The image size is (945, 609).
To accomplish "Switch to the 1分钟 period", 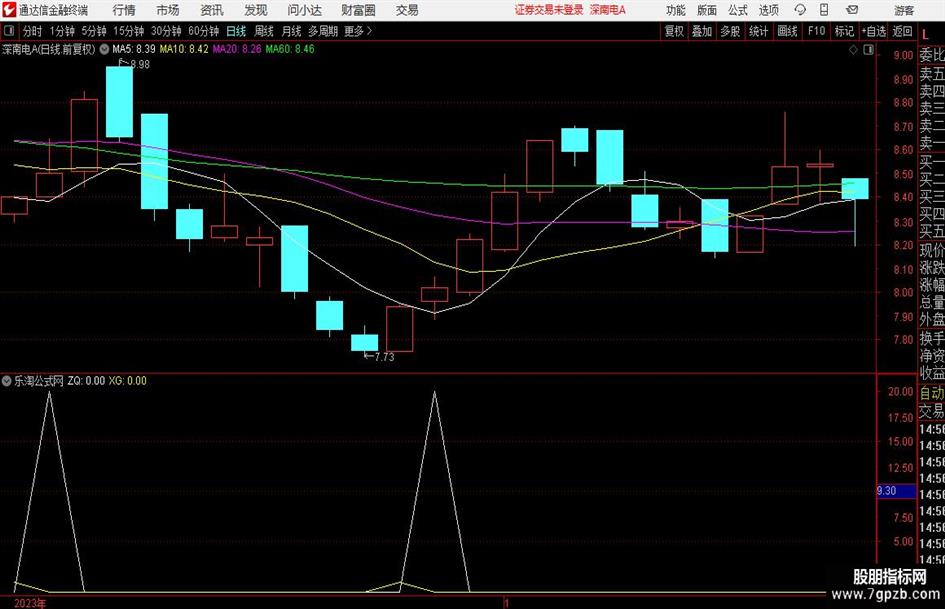I will pos(62,31).
